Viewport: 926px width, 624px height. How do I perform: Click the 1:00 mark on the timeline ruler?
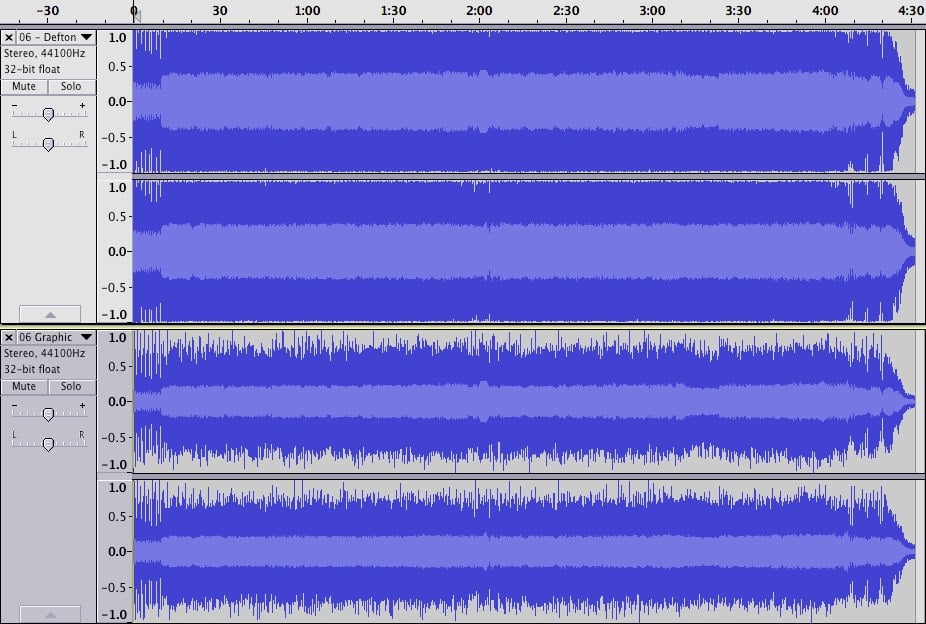(307, 11)
